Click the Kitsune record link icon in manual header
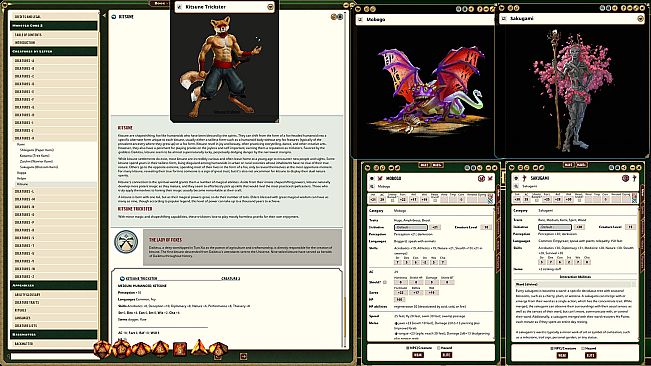Viewport: 651px width, 366px height. [114, 17]
